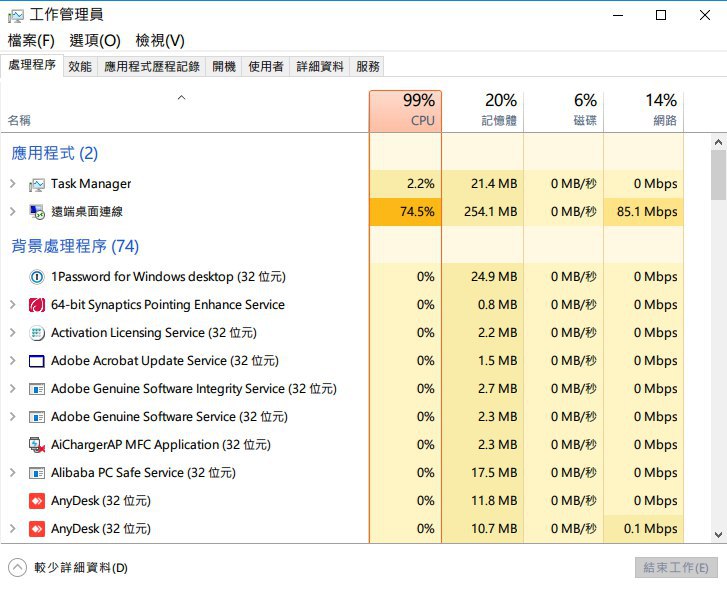The height and width of the screenshot is (592, 727).
Task: Expand the 遠端桌面連線 process group
Action: (12, 212)
